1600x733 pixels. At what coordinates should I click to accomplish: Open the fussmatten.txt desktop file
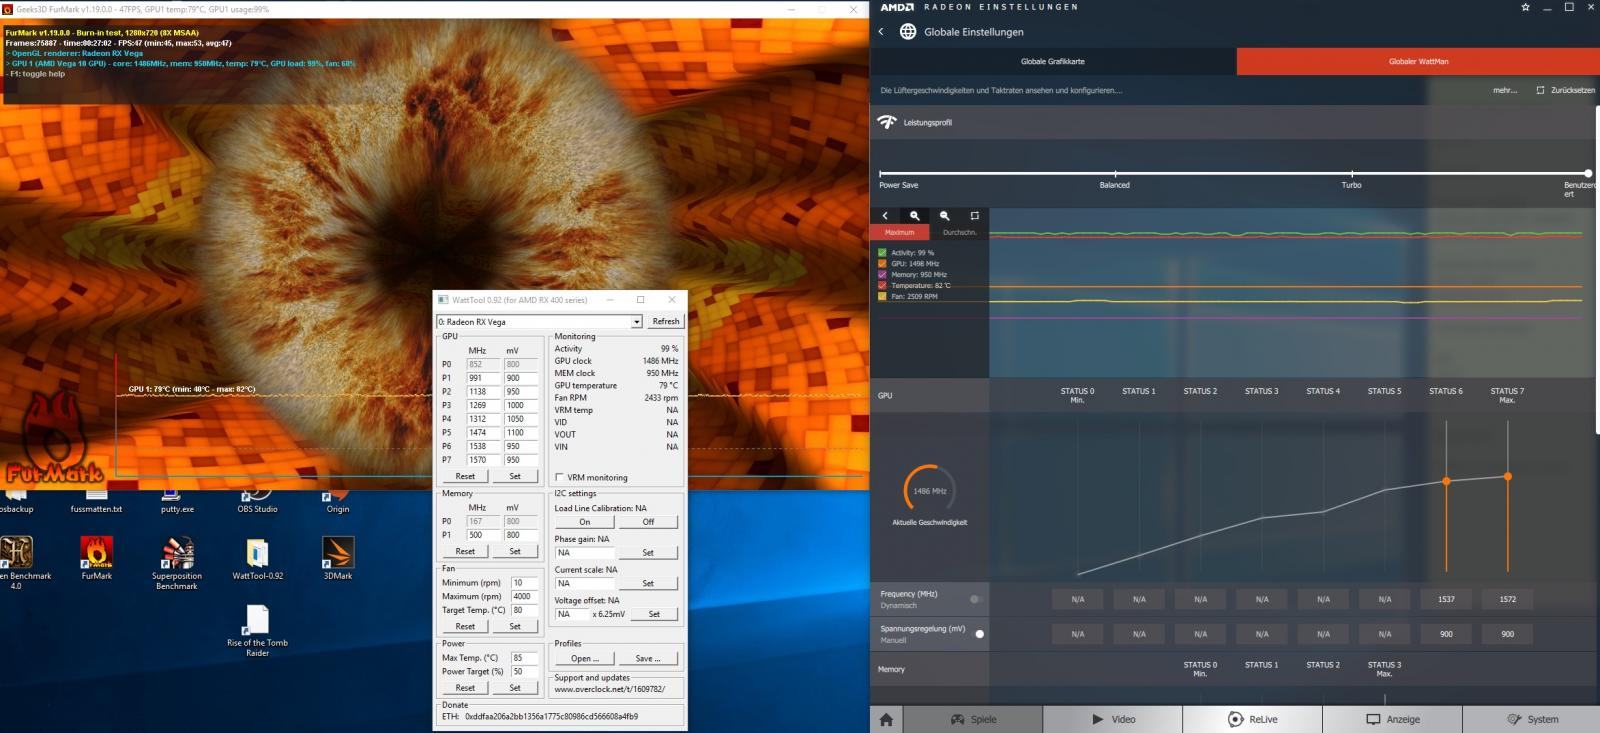tap(96, 499)
